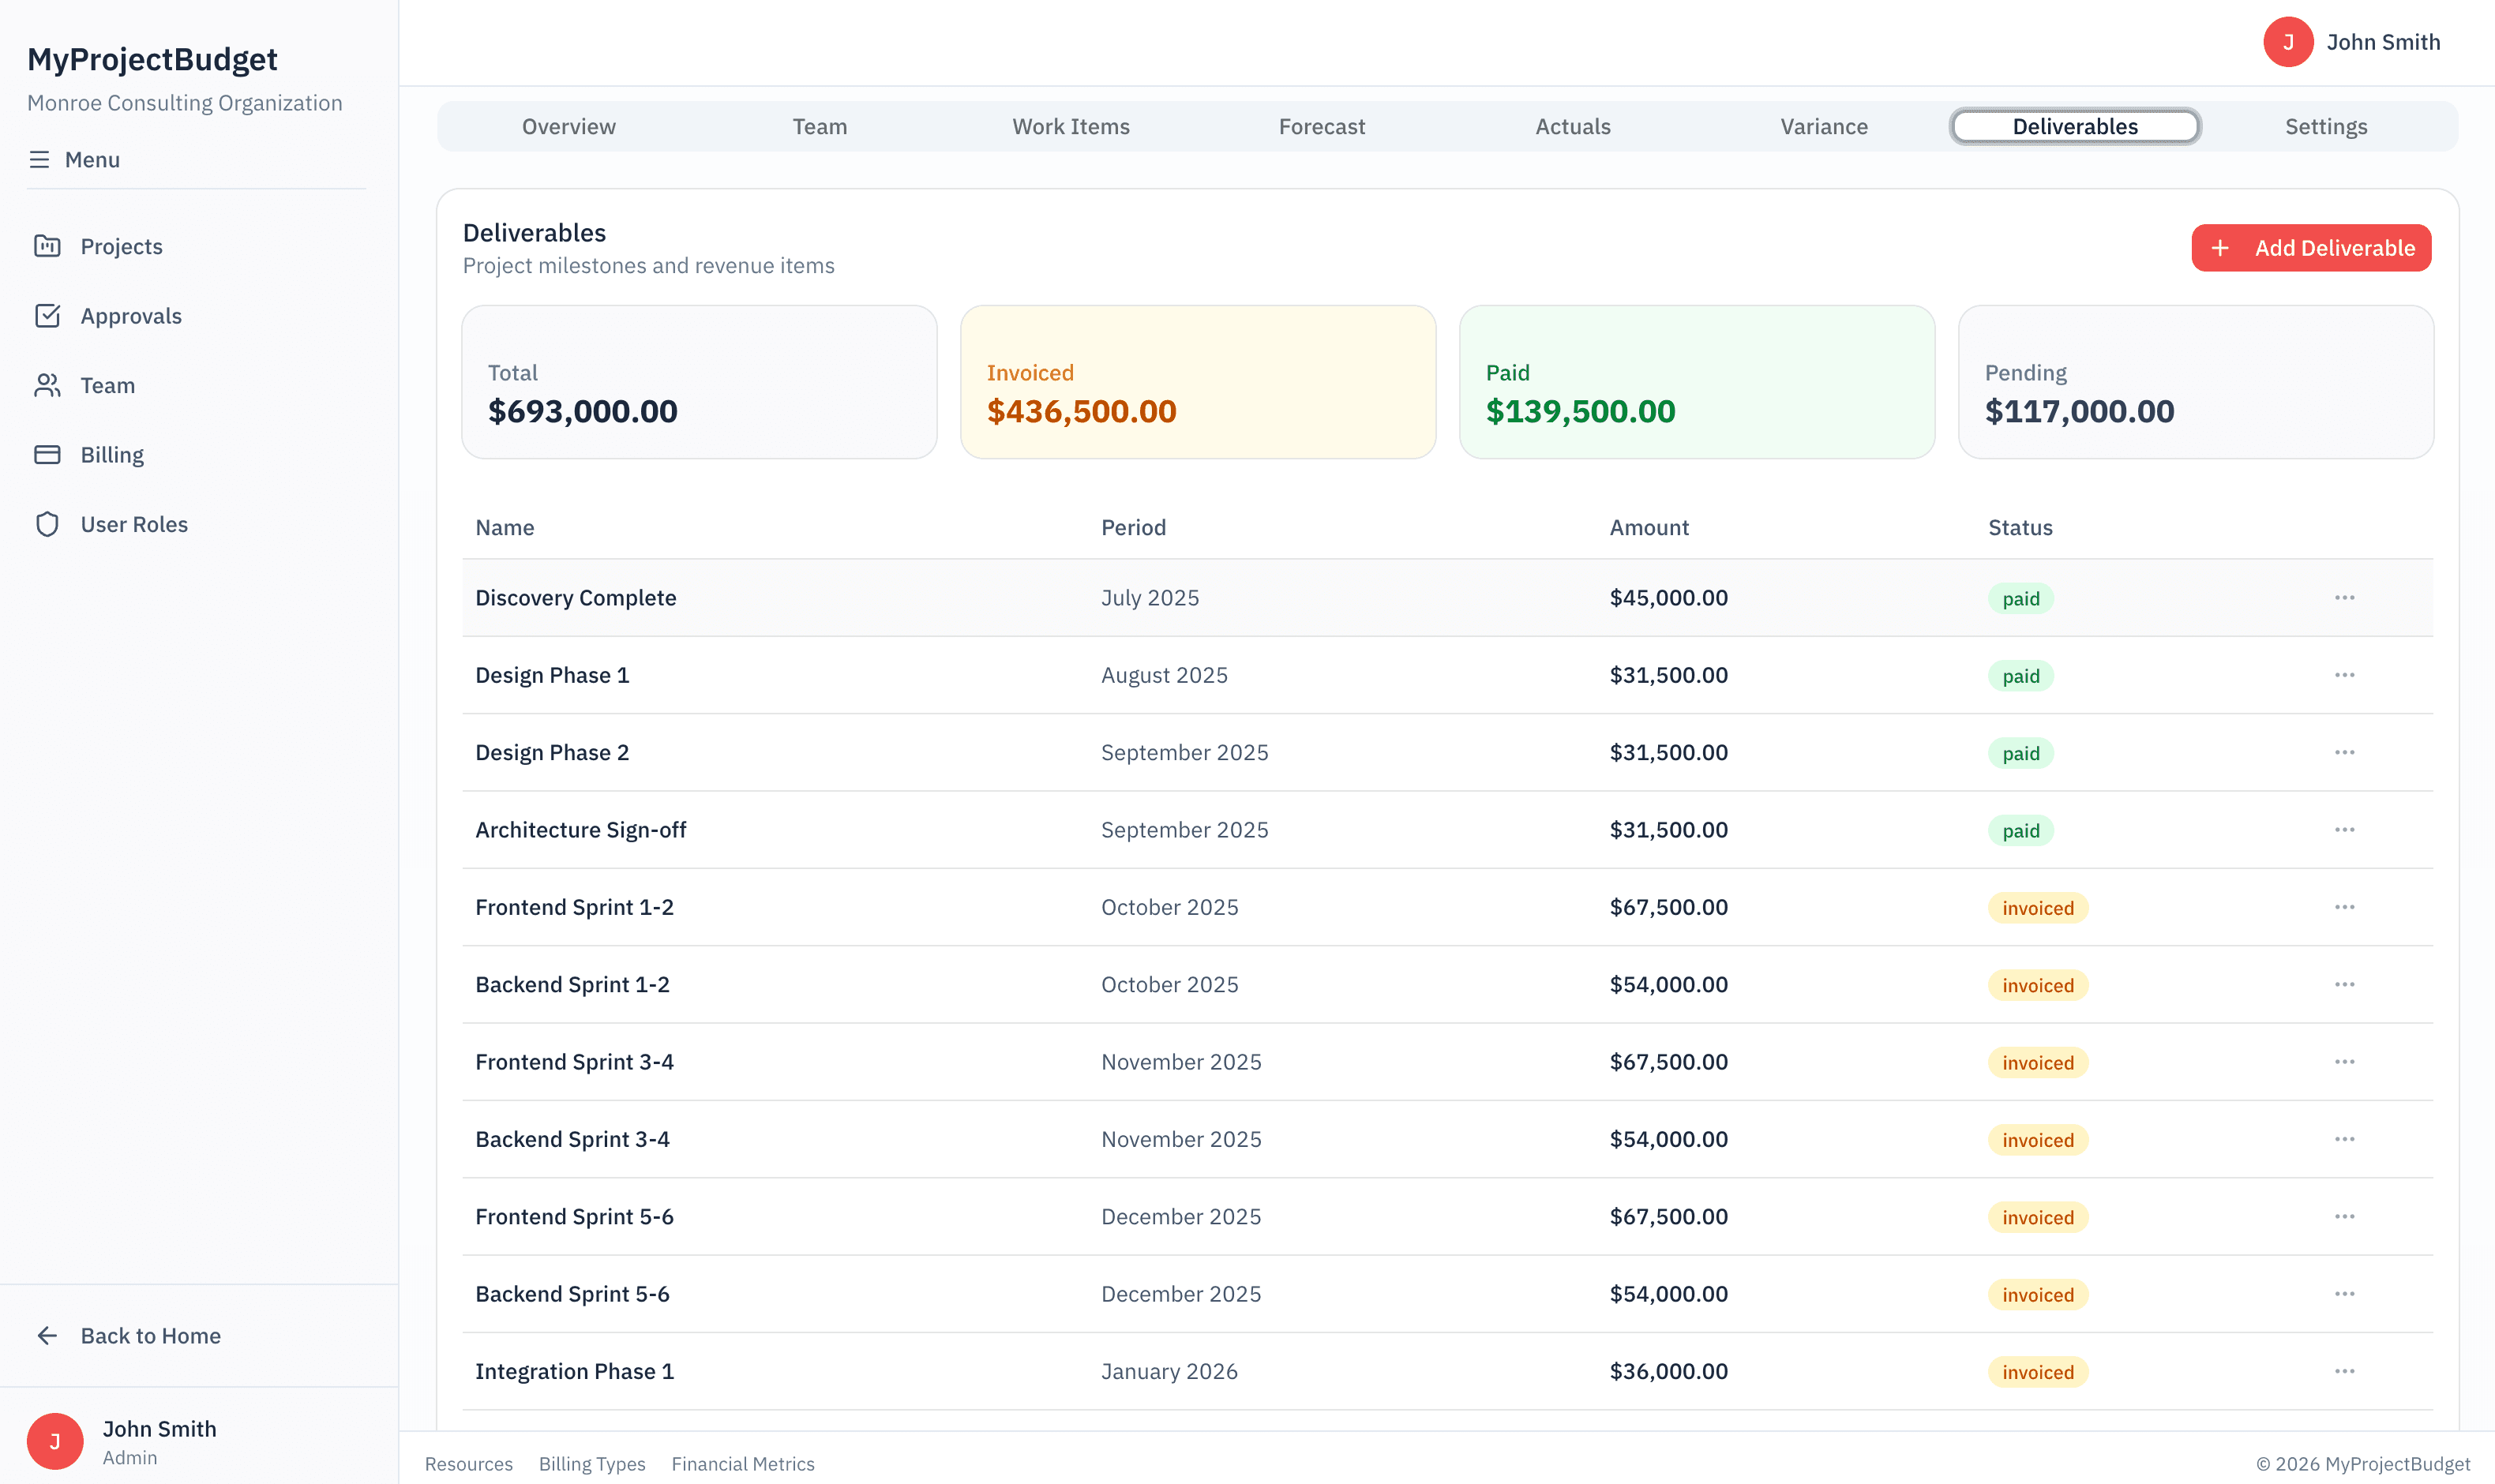This screenshot has width=2495, height=1484.
Task: Open actions menu for Integration Phase 1
Action: pyautogui.click(x=2345, y=1371)
